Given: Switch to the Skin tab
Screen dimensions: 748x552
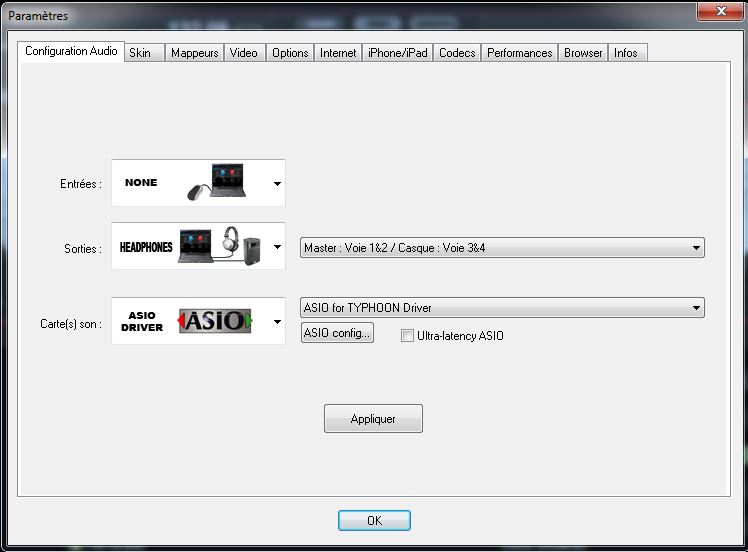Looking at the screenshot, I should [145, 52].
